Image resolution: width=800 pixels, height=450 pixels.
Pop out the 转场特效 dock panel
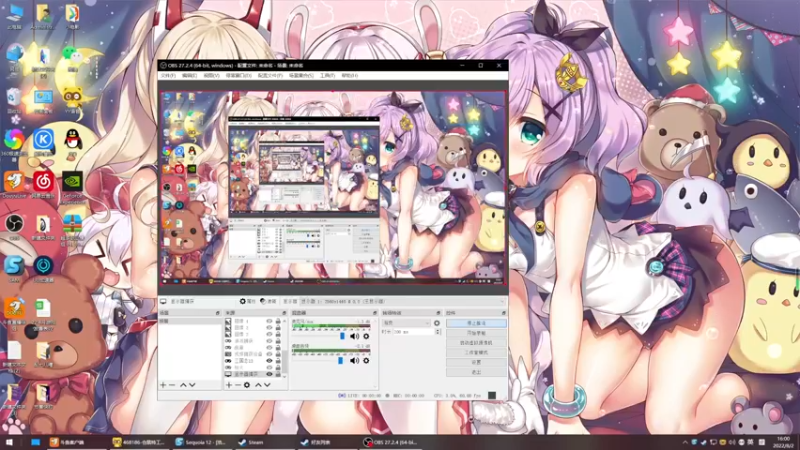coord(438,313)
